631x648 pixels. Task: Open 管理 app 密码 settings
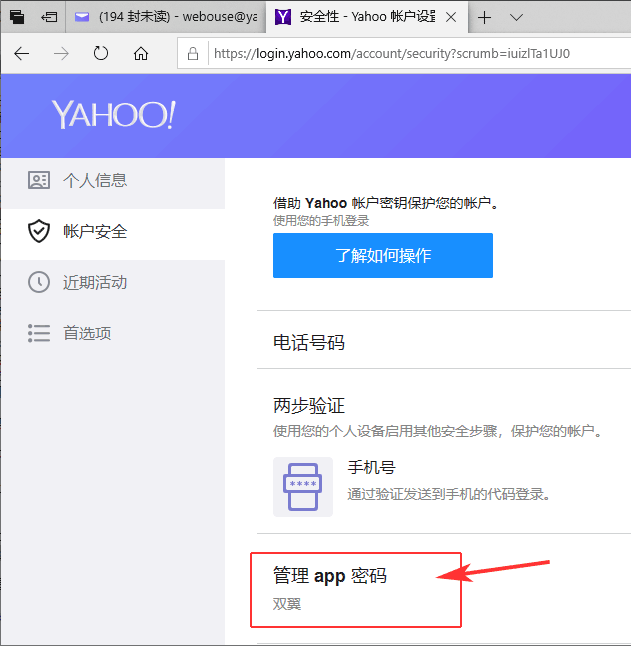329,576
